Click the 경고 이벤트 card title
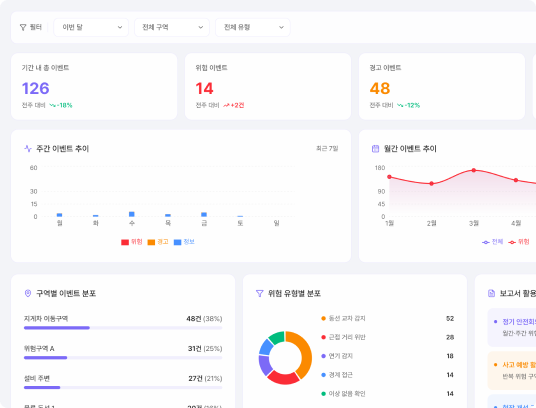The width and height of the screenshot is (536, 408). [x=385, y=68]
